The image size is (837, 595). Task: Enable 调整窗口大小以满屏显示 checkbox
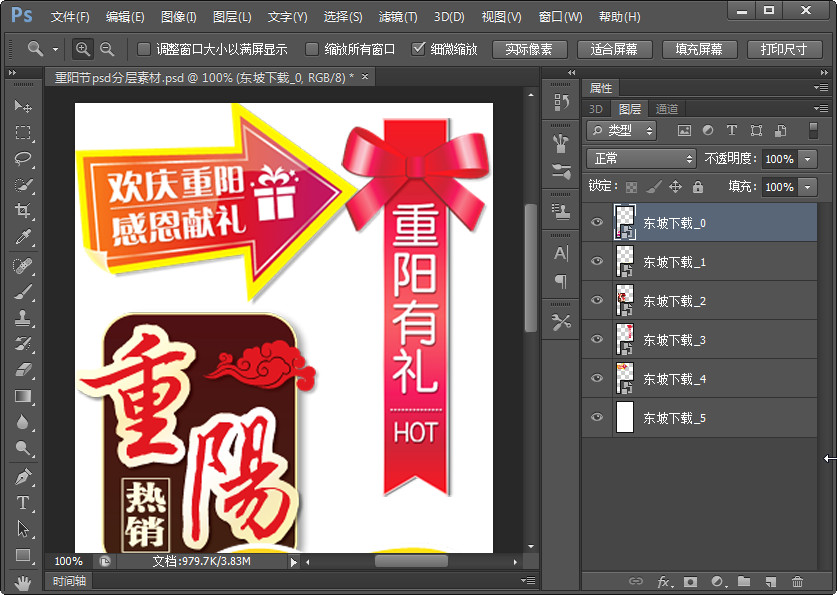point(144,49)
